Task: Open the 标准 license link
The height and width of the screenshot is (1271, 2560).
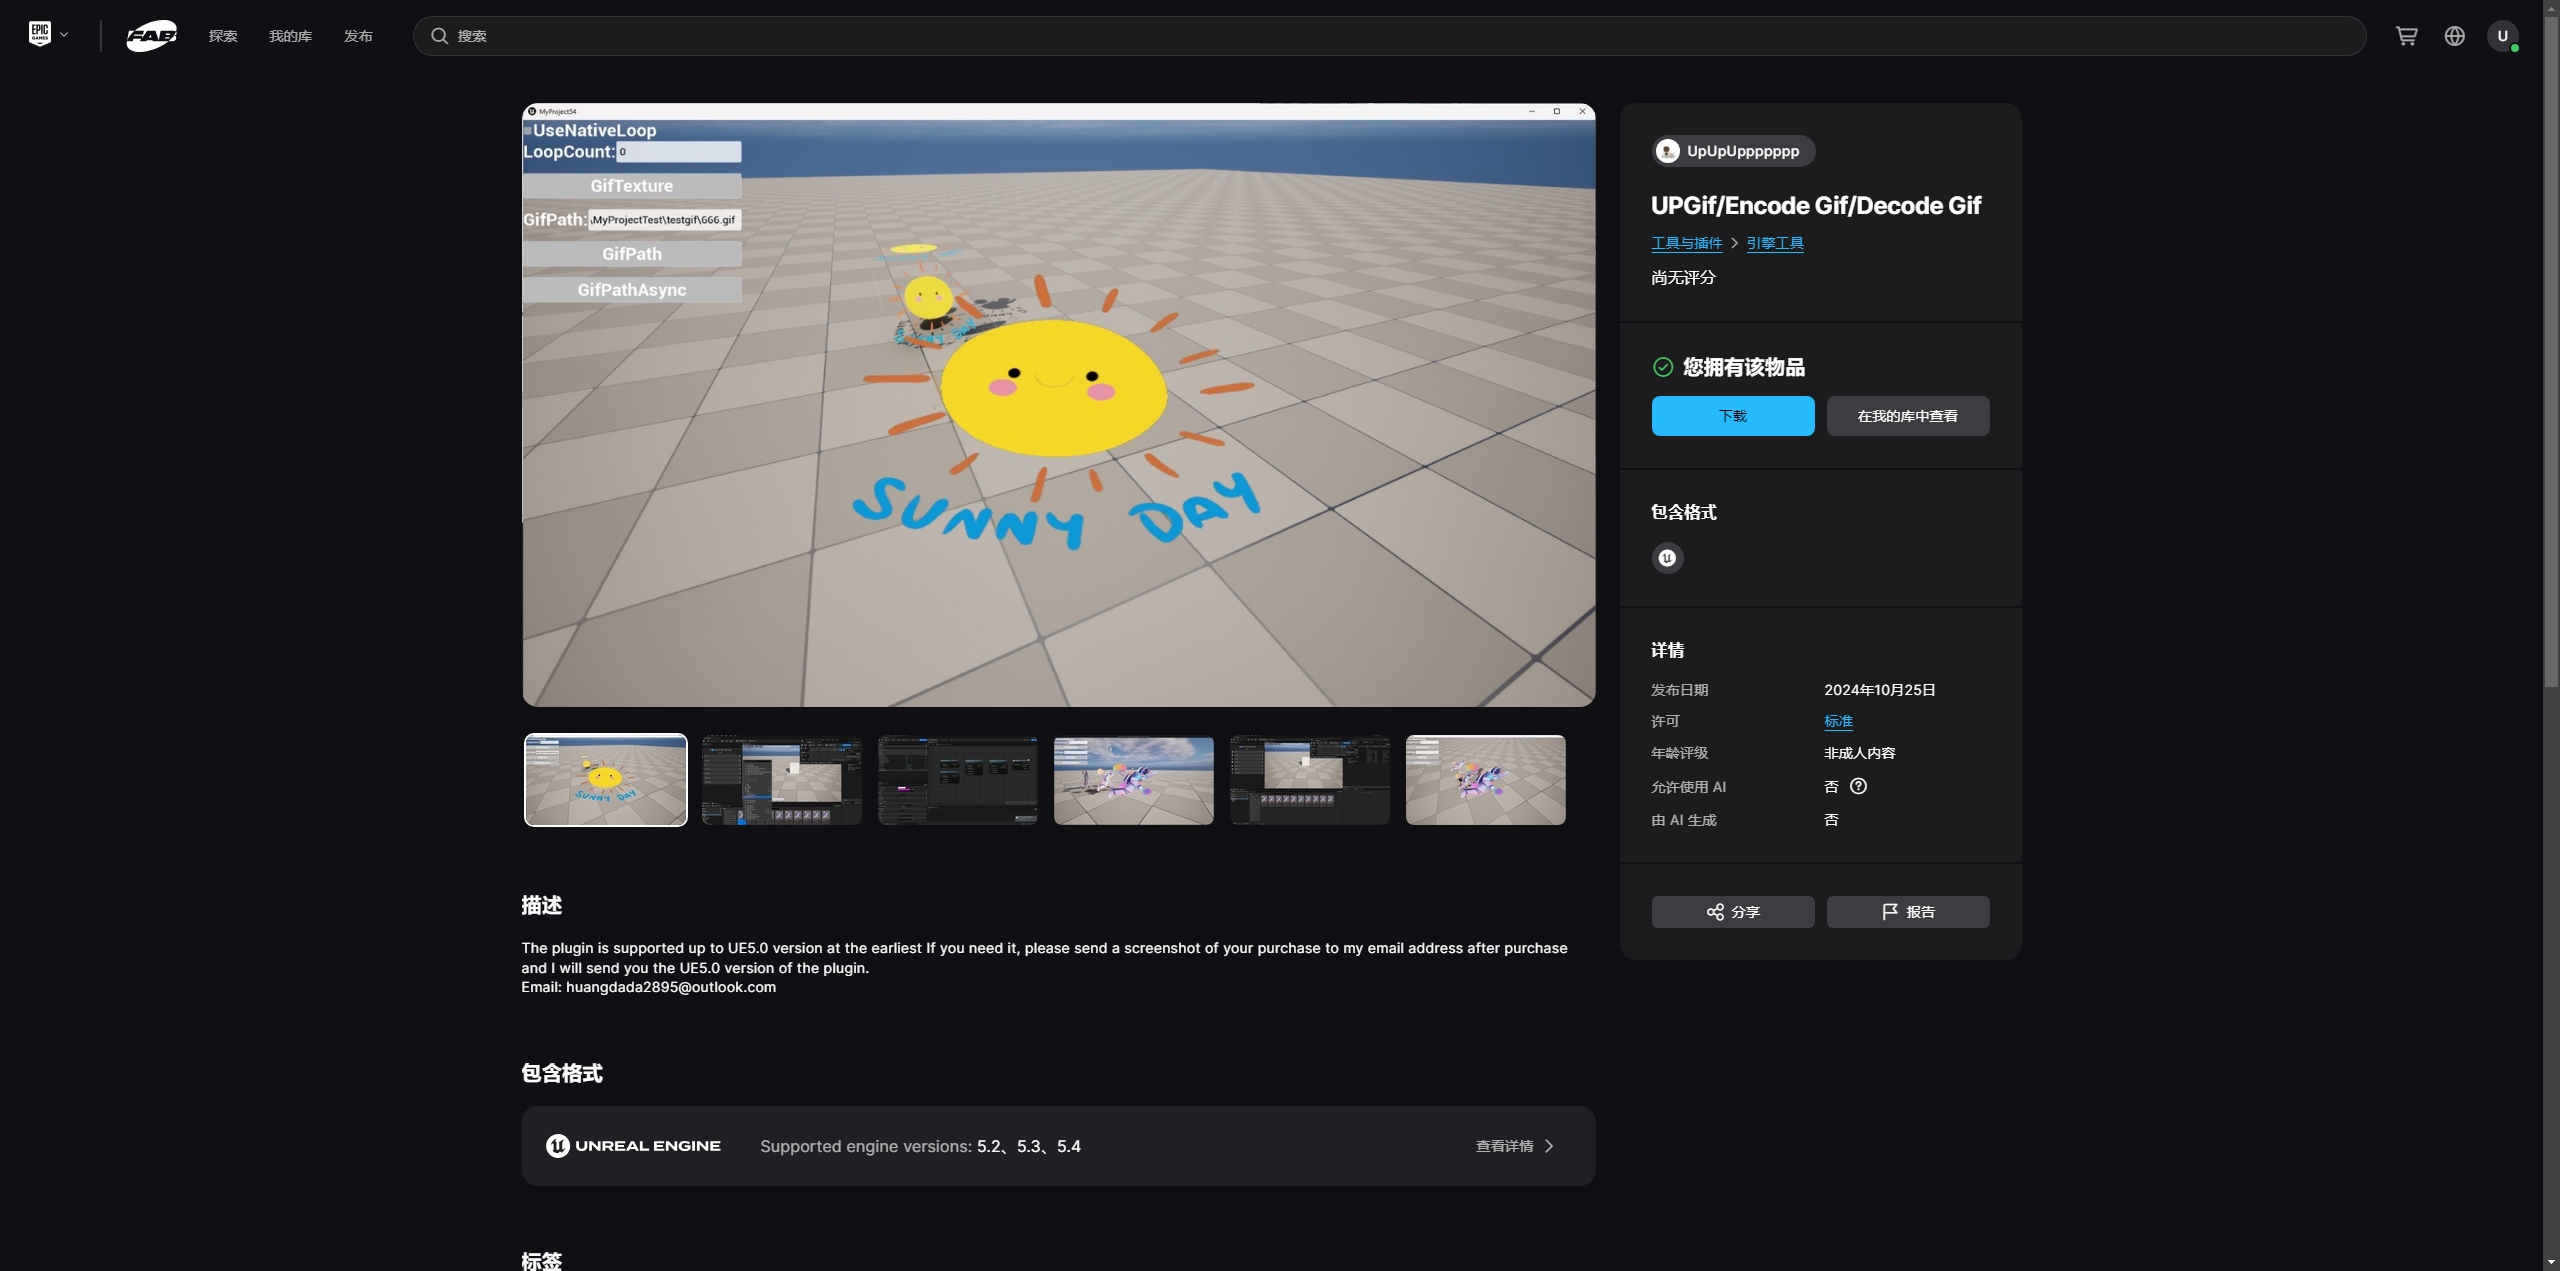Action: coord(1838,721)
